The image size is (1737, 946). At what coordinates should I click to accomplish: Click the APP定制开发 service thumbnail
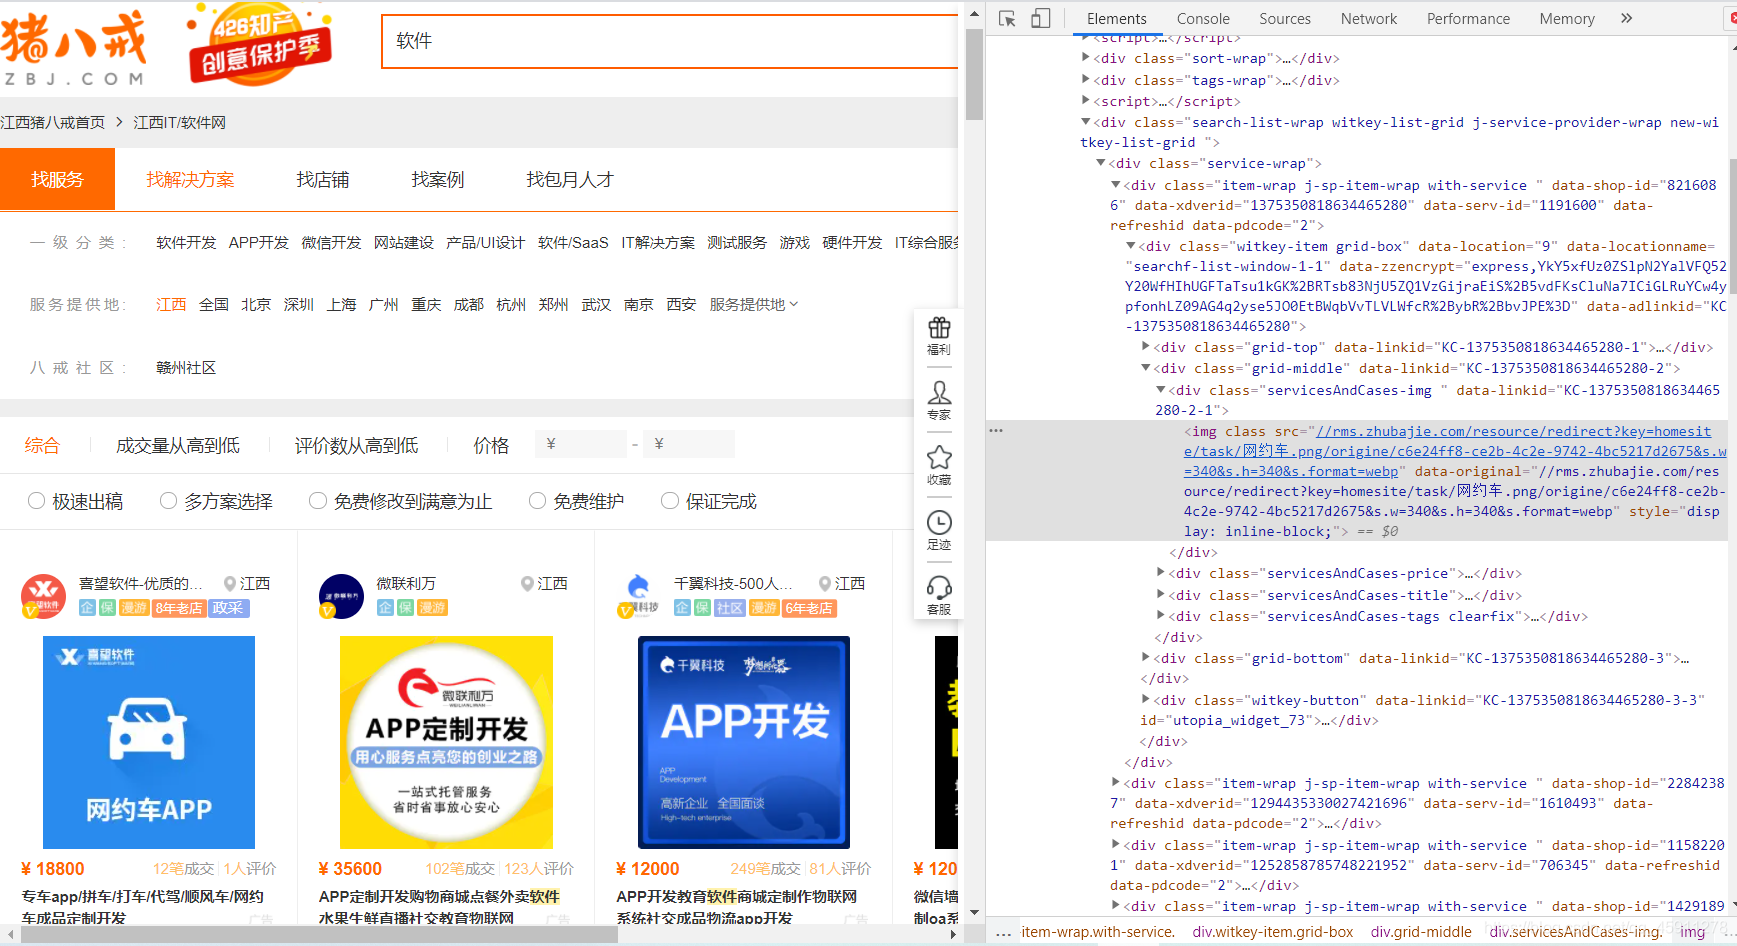446,742
